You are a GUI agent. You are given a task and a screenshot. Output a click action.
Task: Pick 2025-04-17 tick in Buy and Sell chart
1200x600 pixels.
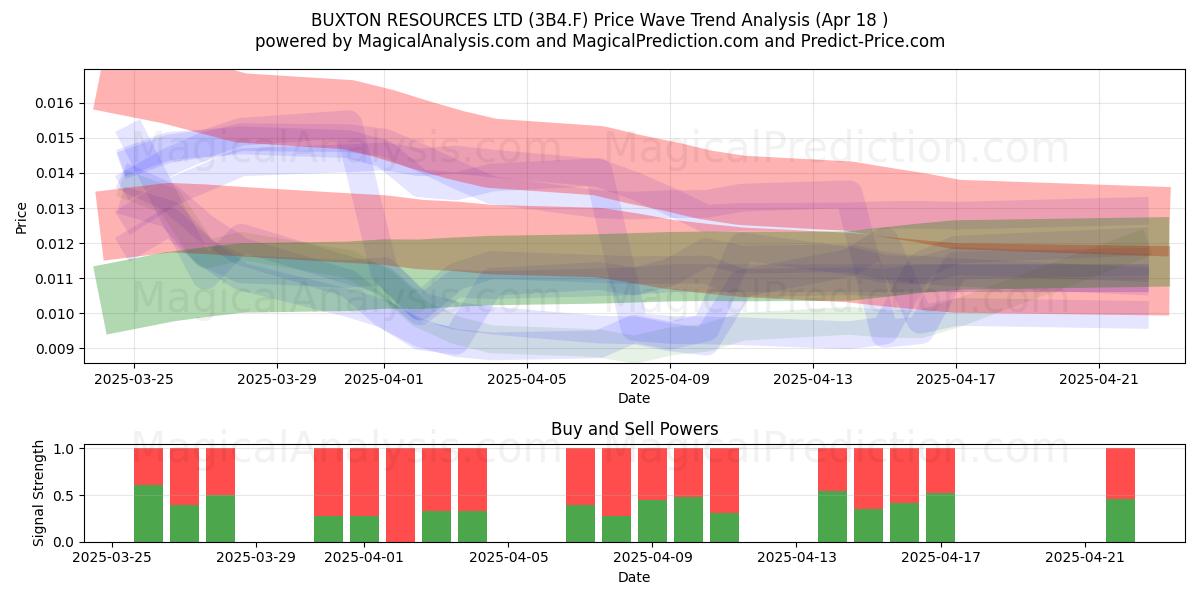click(941, 559)
